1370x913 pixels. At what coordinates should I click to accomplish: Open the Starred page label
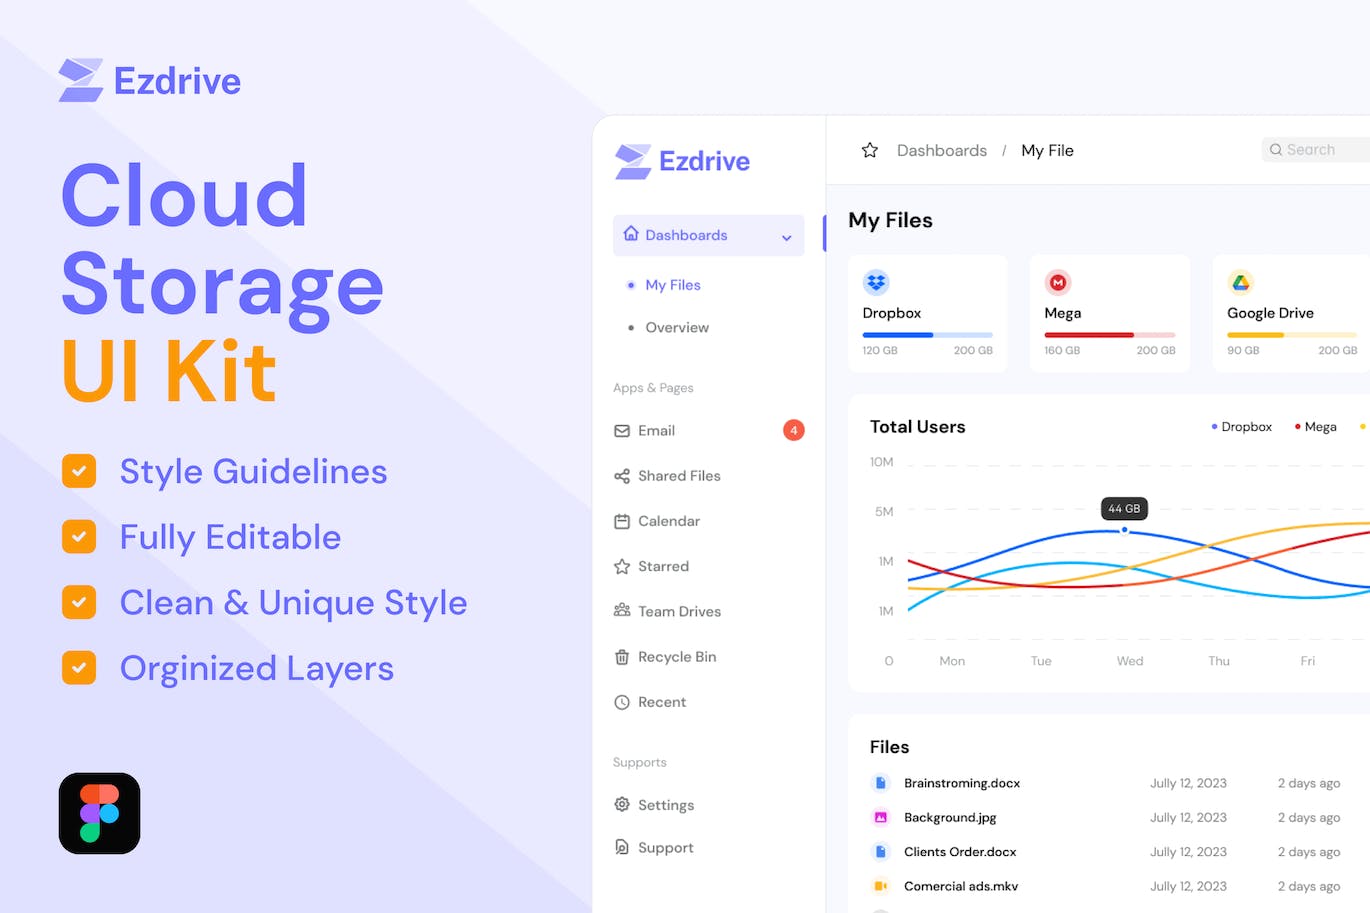(663, 566)
